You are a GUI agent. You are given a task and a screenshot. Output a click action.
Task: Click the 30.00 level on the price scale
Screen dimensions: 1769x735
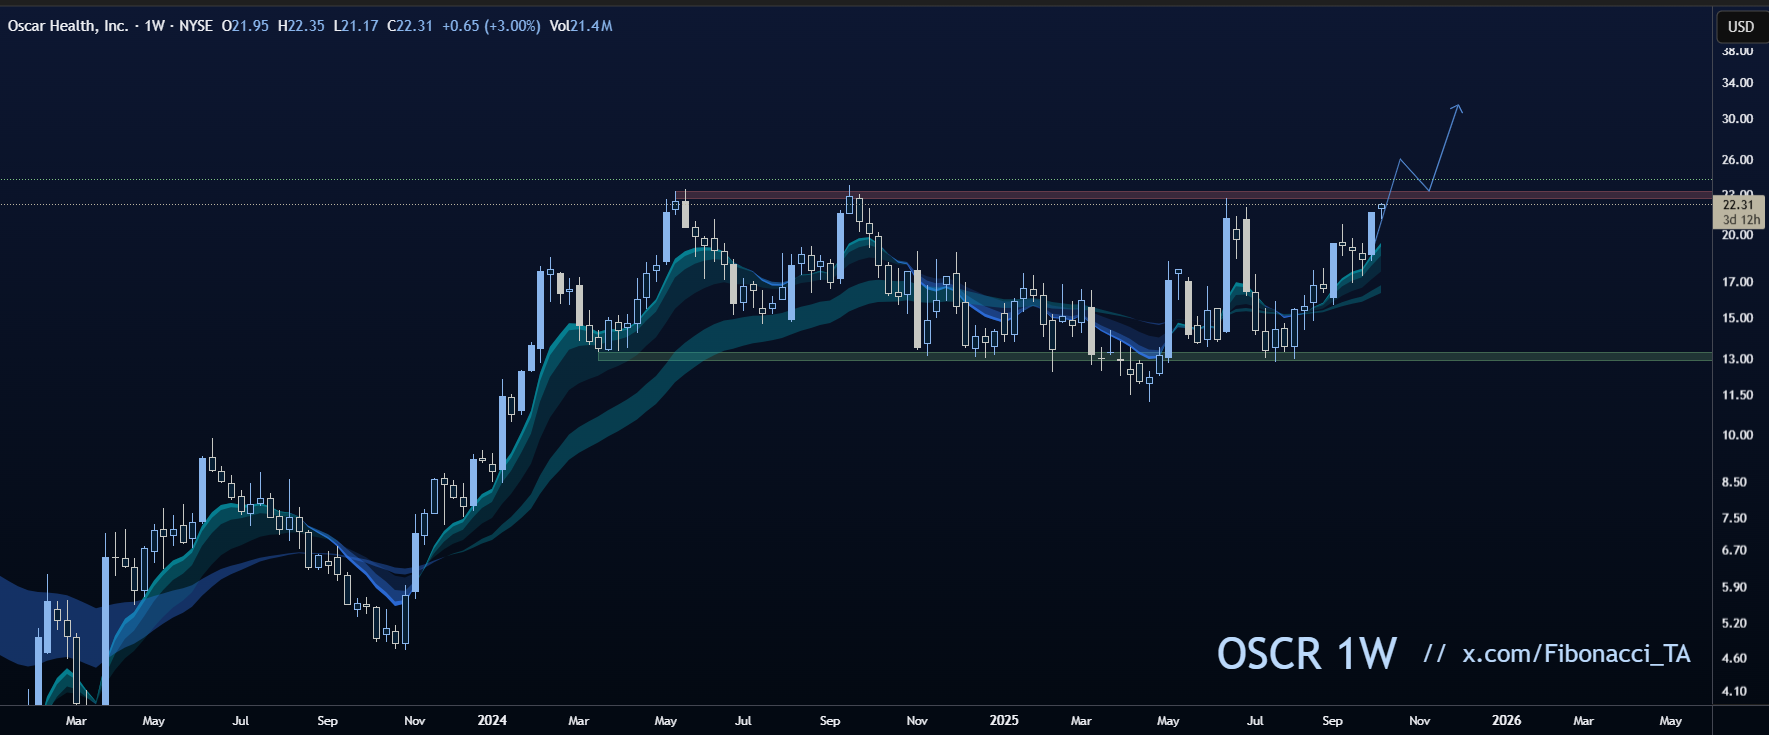pyautogui.click(x=1737, y=119)
